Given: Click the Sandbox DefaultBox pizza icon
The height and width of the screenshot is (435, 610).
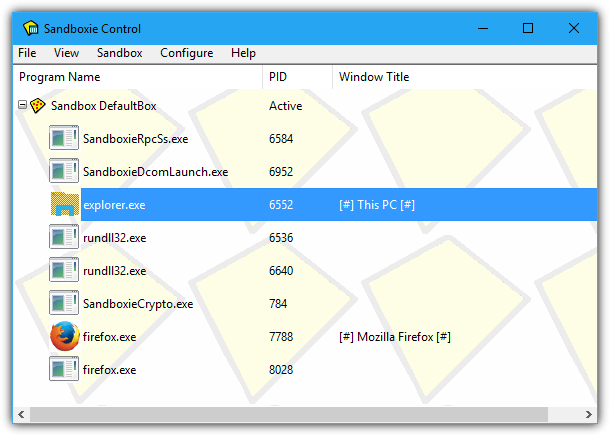Looking at the screenshot, I should point(38,105).
